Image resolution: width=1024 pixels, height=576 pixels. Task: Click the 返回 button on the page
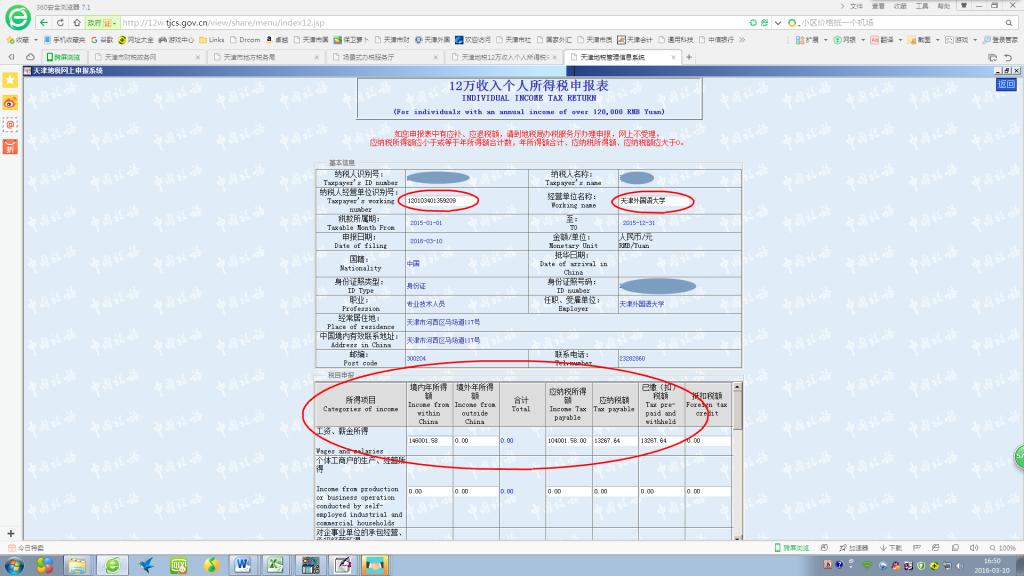pos(1006,84)
